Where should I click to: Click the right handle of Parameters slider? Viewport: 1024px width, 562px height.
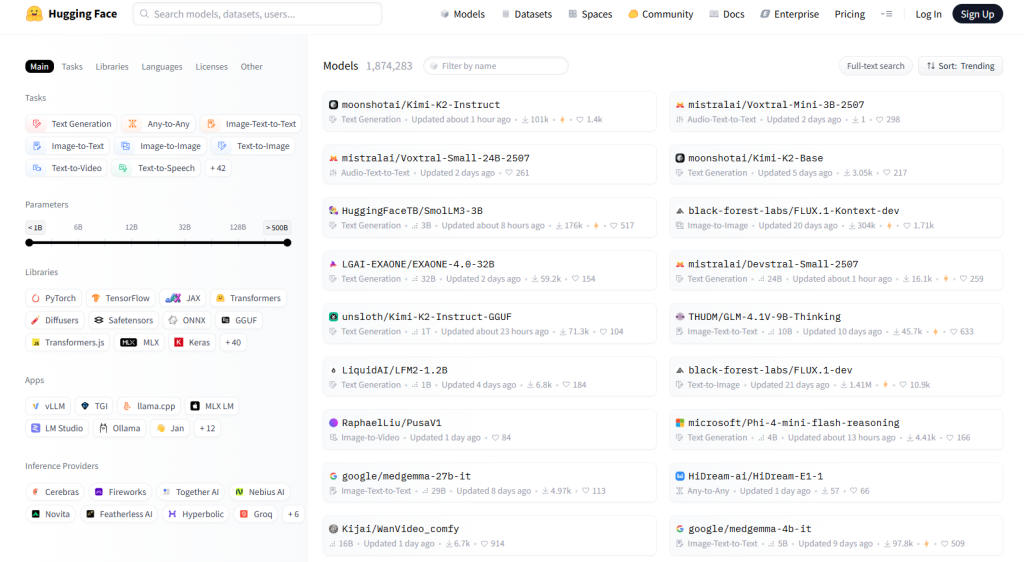pos(287,243)
